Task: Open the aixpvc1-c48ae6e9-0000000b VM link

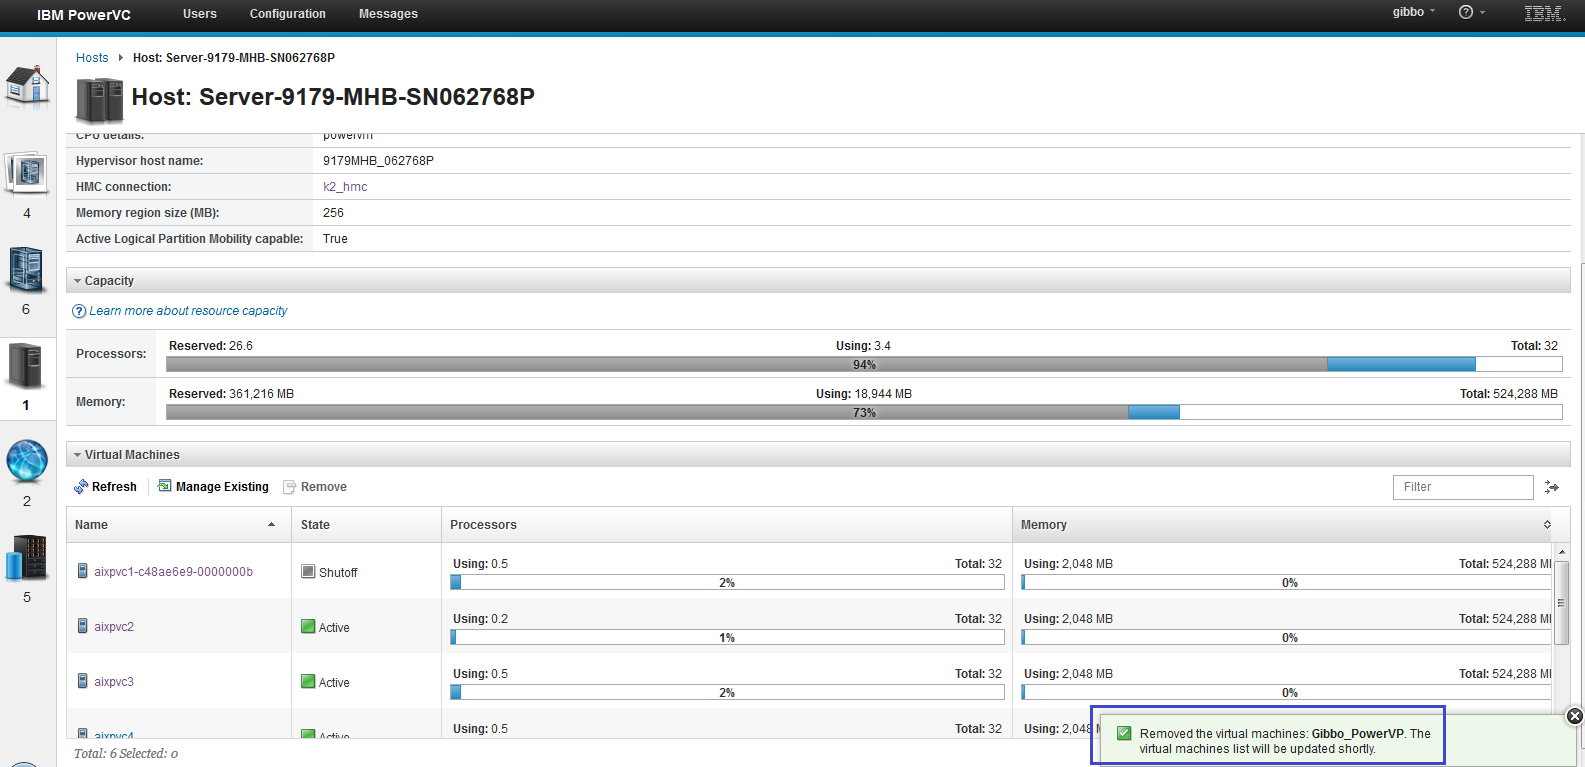Action: click(x=174, y=572)
